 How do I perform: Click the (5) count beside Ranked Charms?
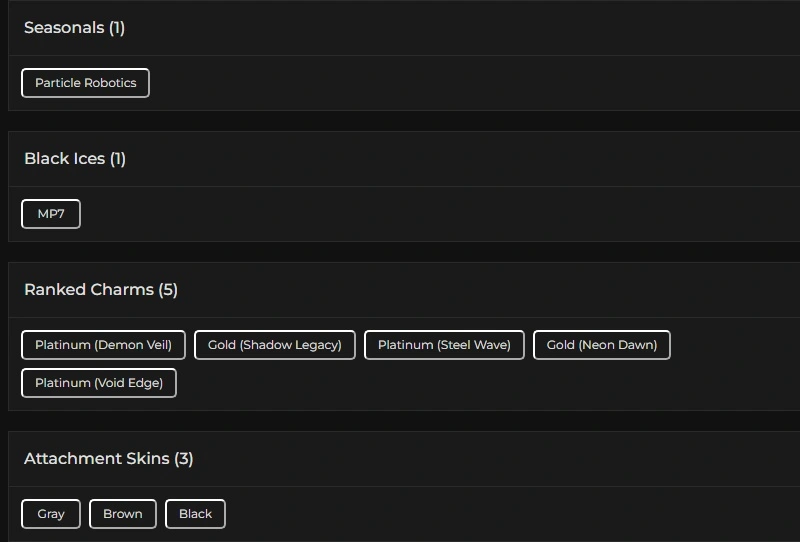click(x=168, y=290)
